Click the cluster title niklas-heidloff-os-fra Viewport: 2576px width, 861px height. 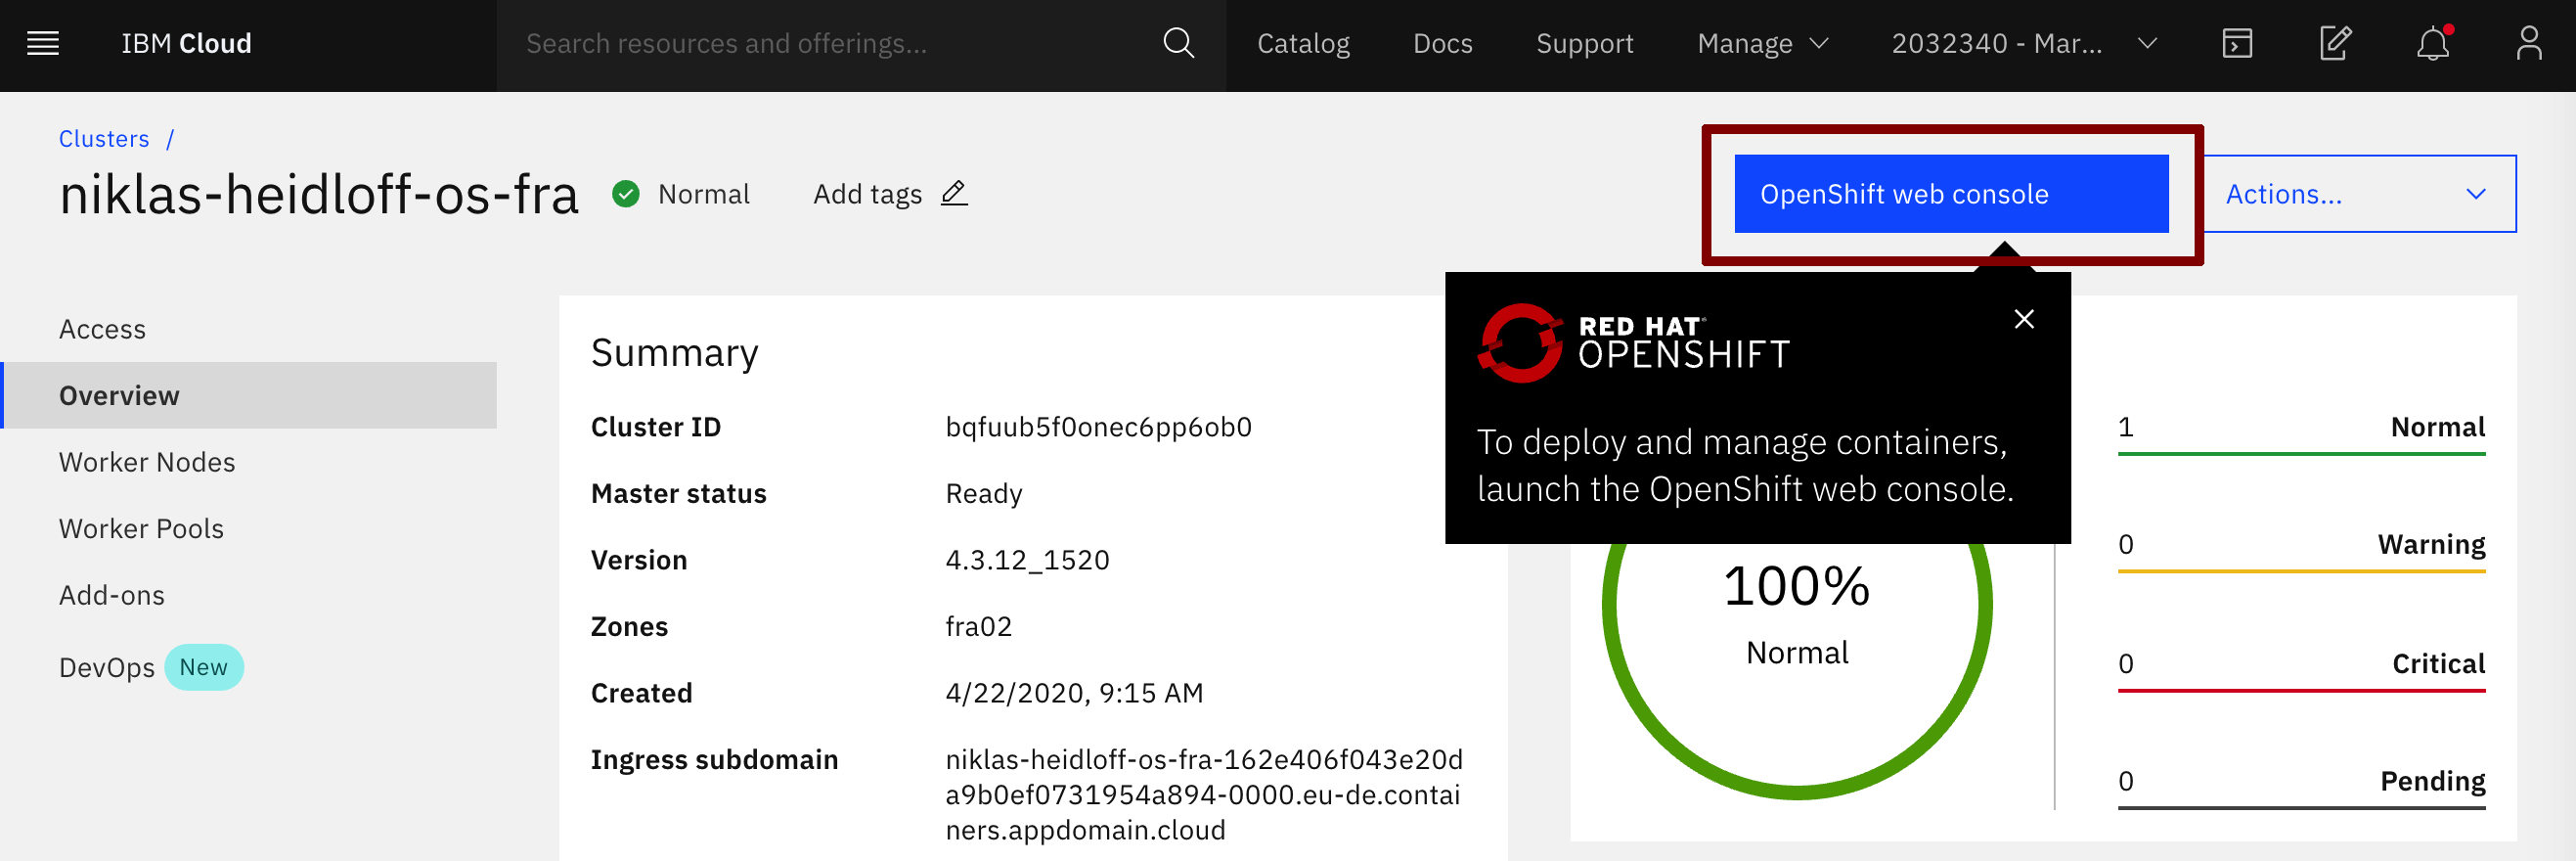click(319, 194)
